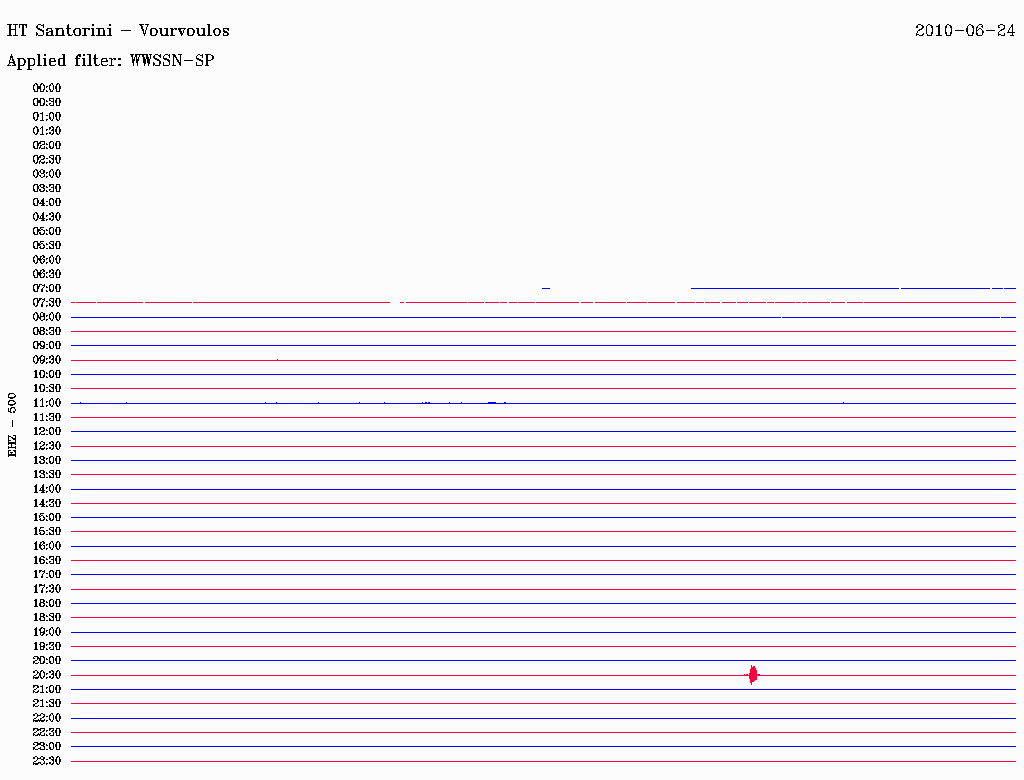Click the 12:30 time label
Image resolution: width=1024 pixels, height=780 pixels.
(47, 446)
